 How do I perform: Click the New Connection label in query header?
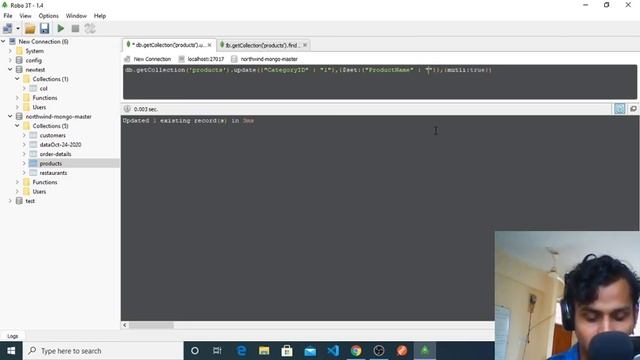click(x=152, y=59)
